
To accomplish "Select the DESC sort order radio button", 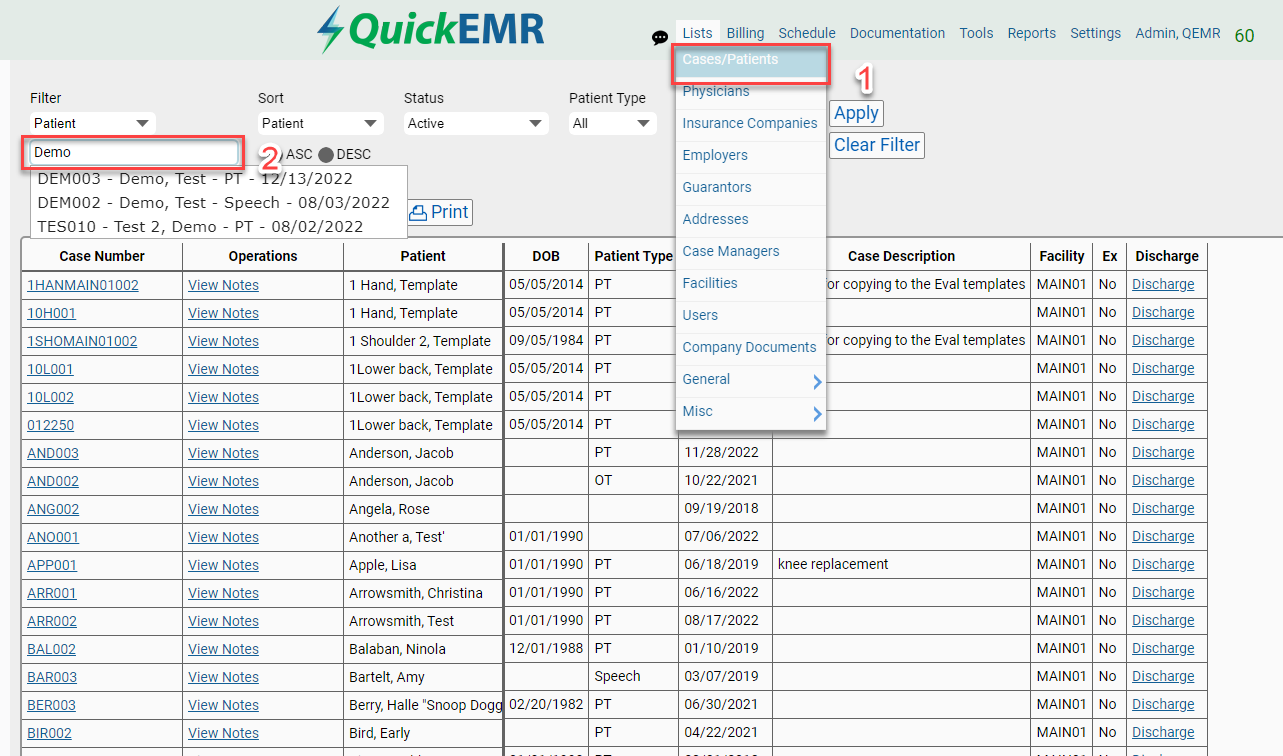I will 326,154.
